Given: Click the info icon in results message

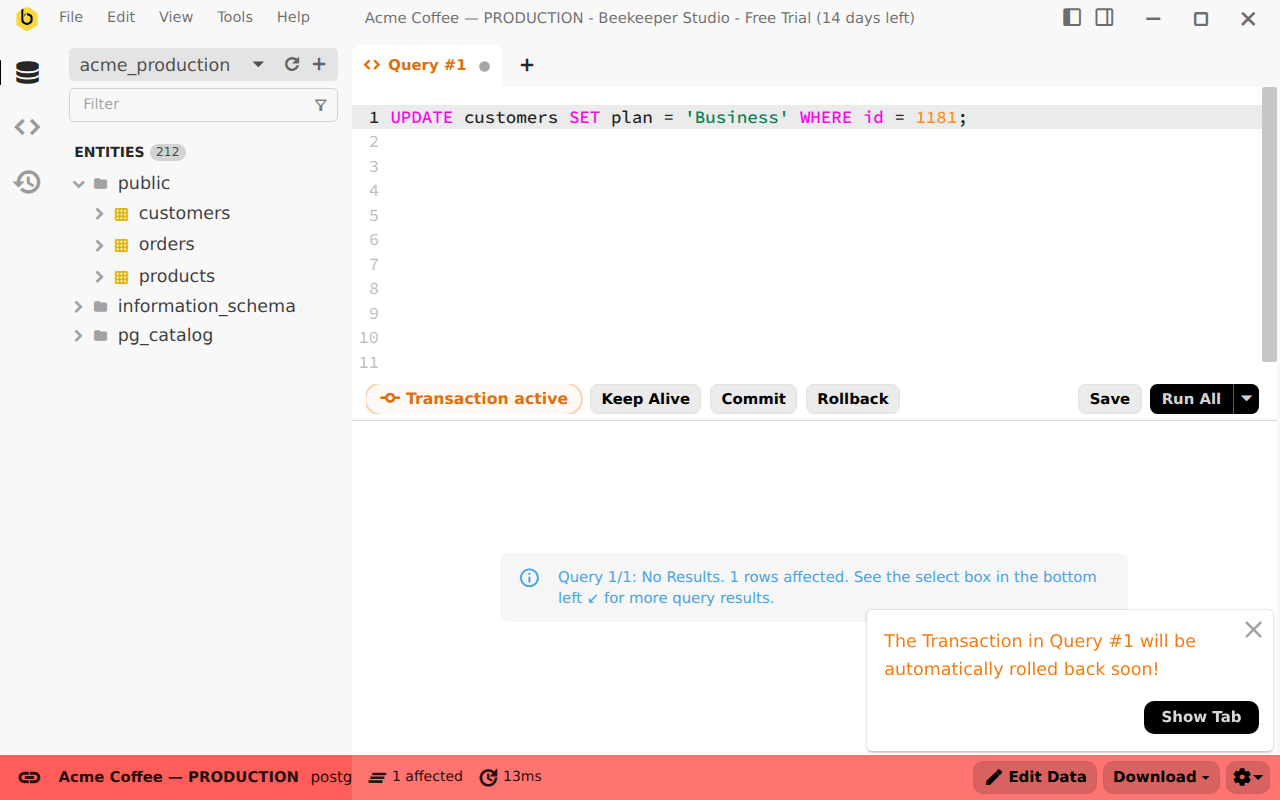Looking at the screenshot, I should 529,577.
